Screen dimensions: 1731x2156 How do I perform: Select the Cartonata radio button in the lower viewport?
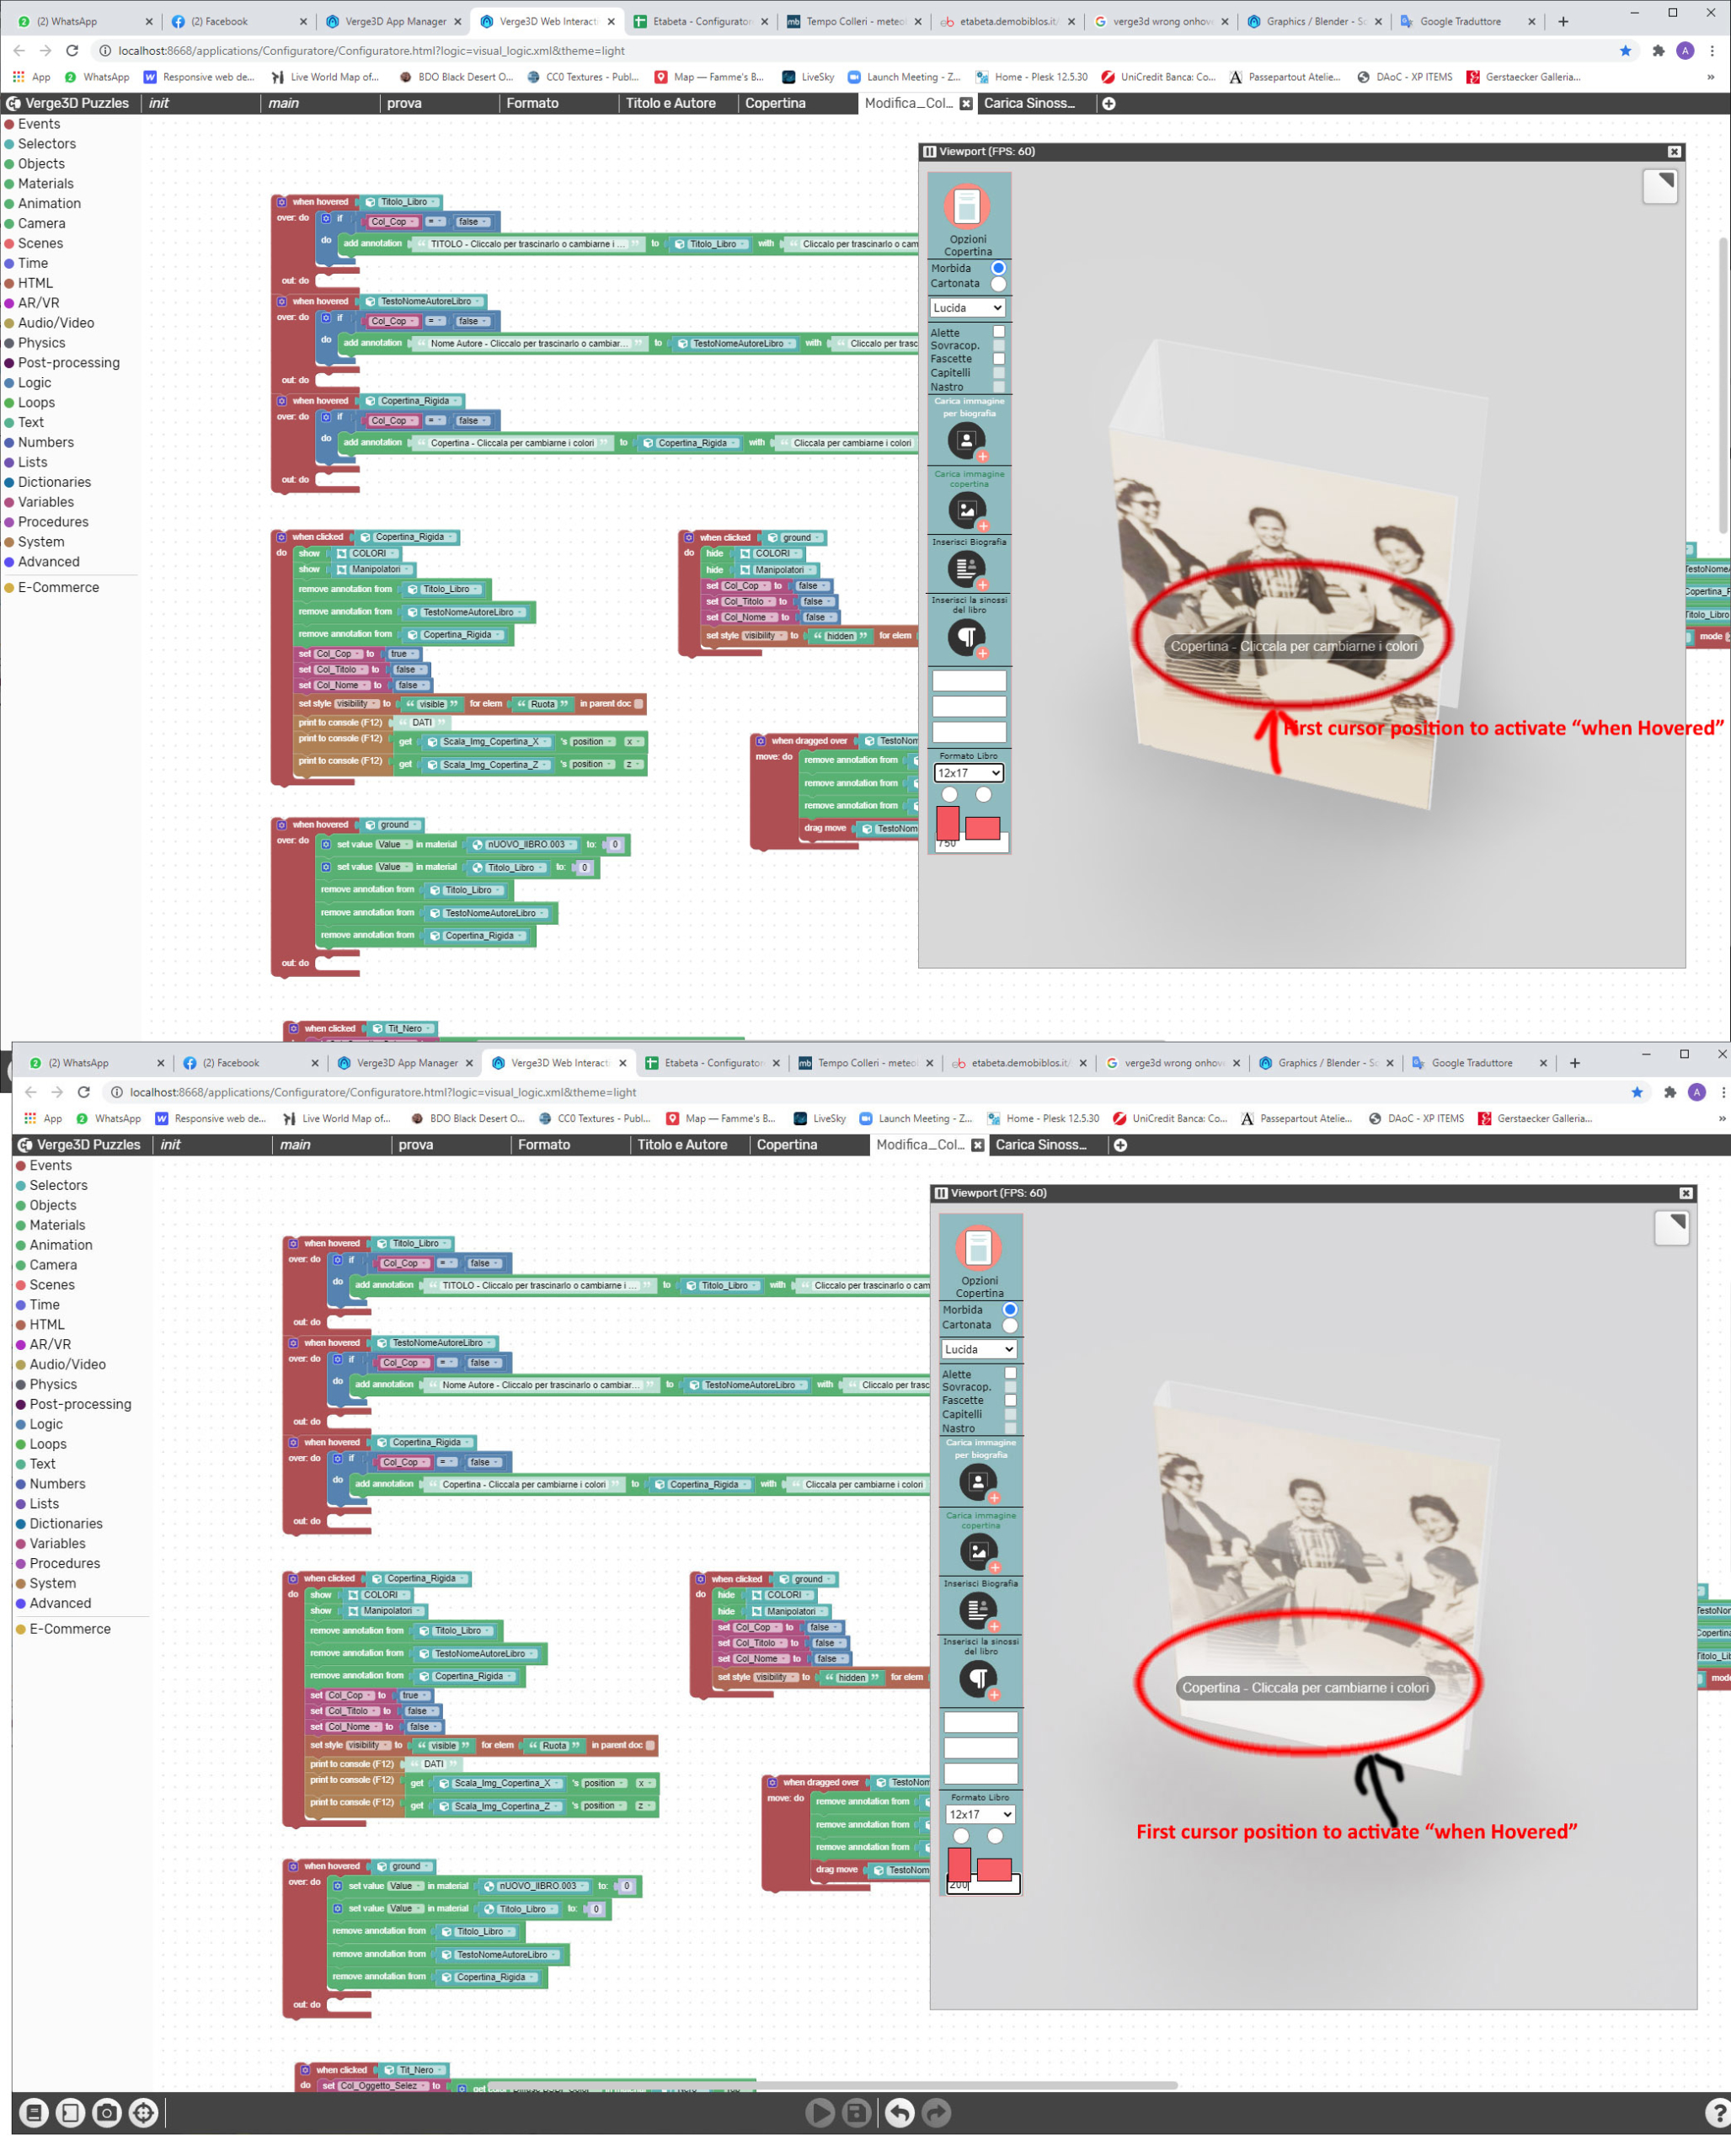pos(1010,1325)
